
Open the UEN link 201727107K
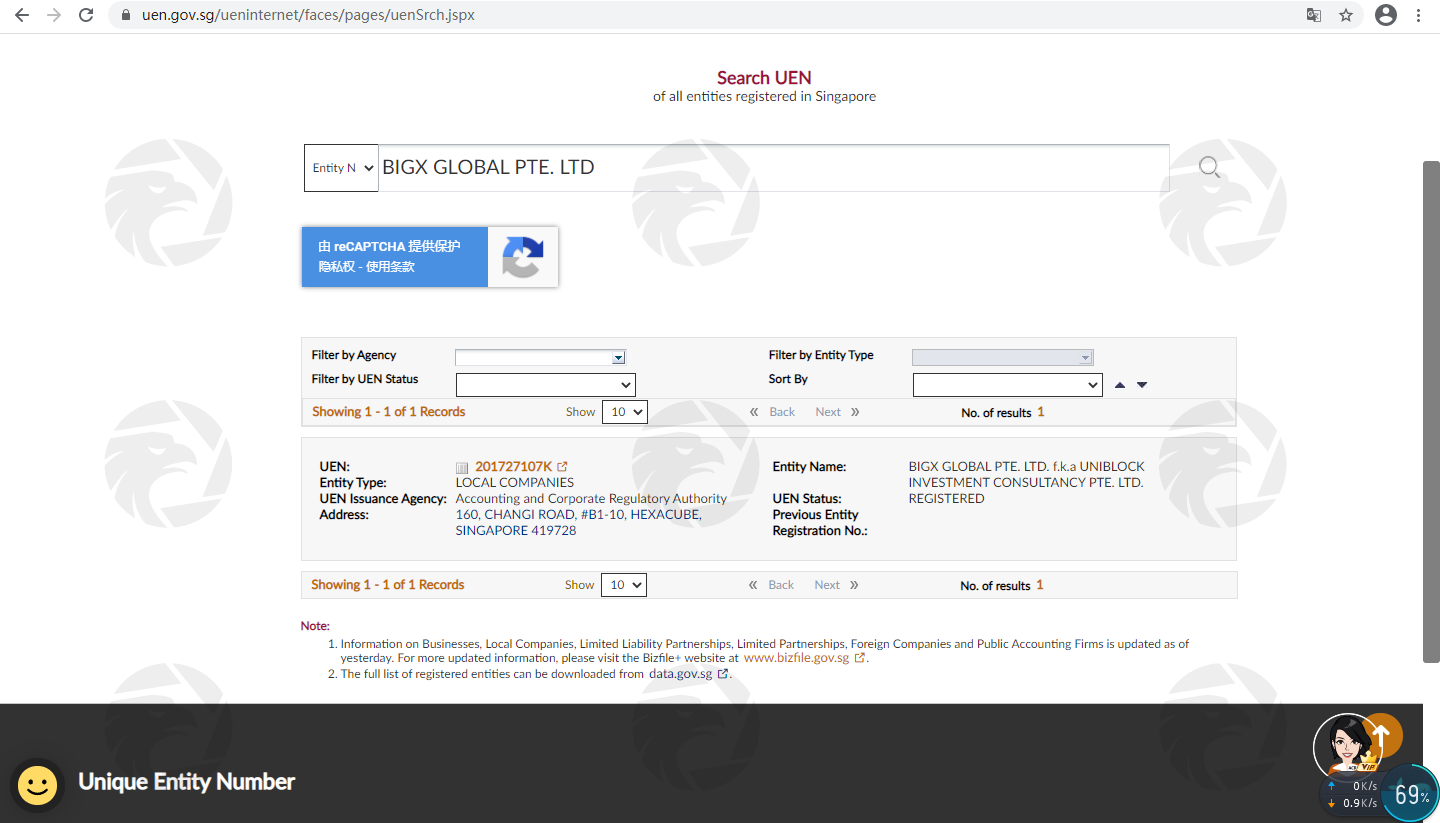pyautogui.click(x=513, y=467)
